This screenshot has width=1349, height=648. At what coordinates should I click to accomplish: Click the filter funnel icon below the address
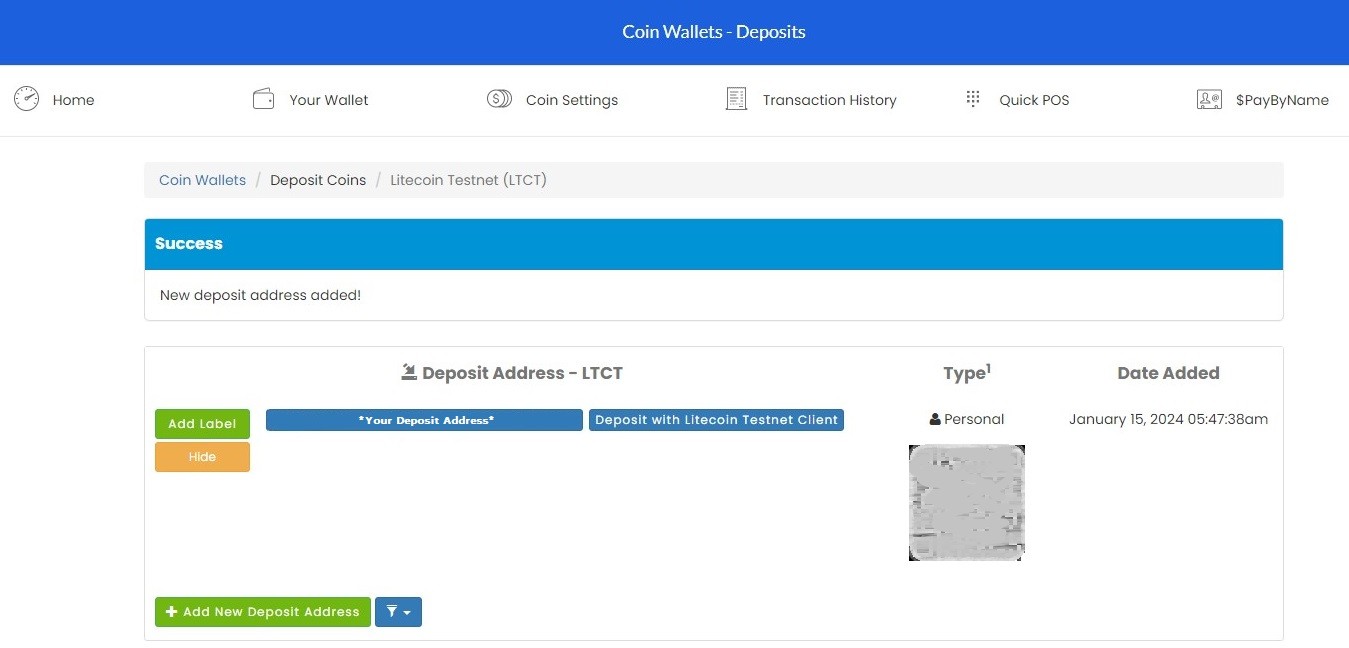tap(392, 612)
